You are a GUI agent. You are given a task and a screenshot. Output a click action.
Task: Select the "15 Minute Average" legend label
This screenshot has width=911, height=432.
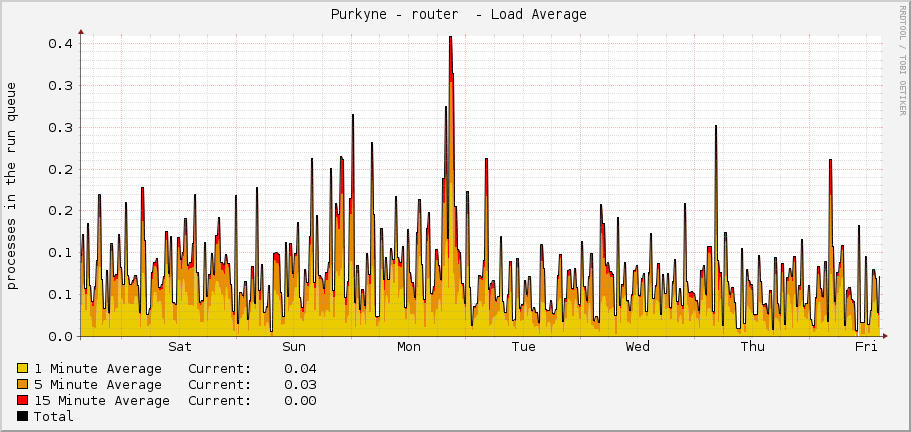101,401
